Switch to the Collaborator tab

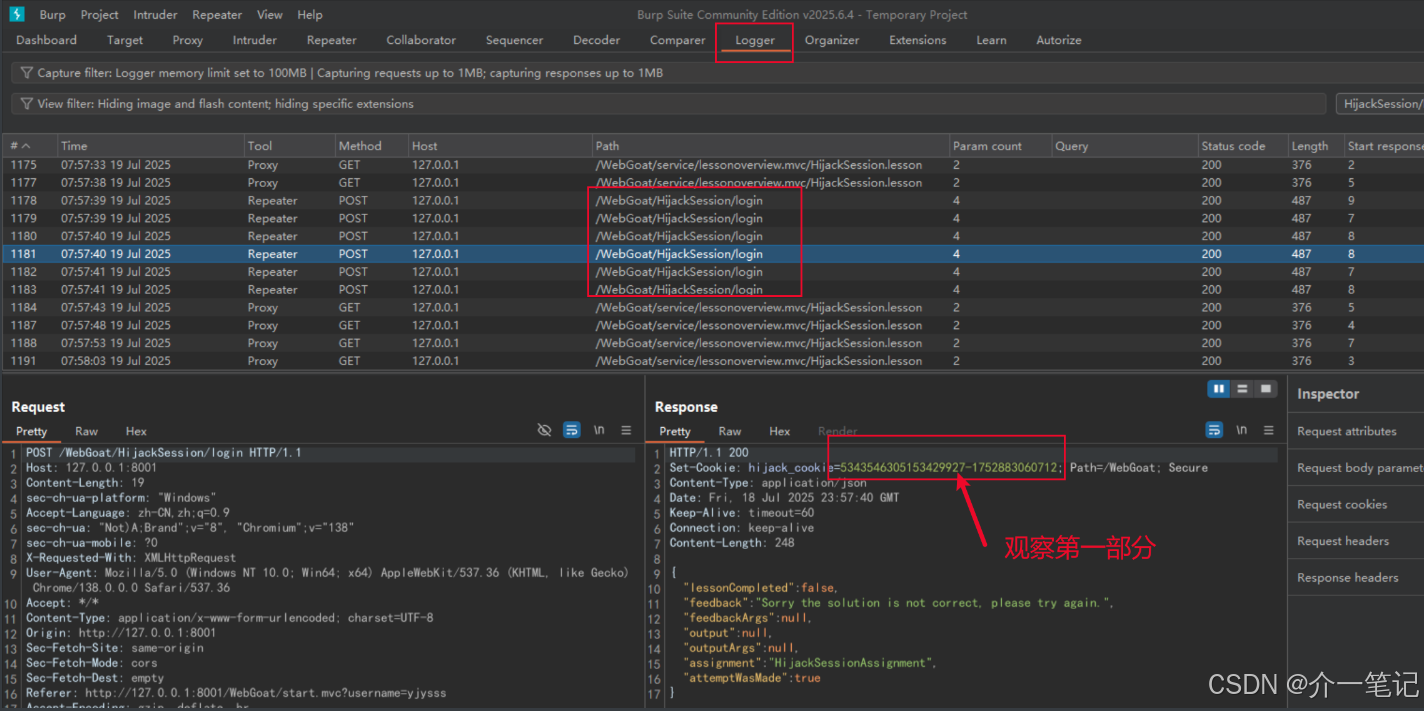coord(421,40)
